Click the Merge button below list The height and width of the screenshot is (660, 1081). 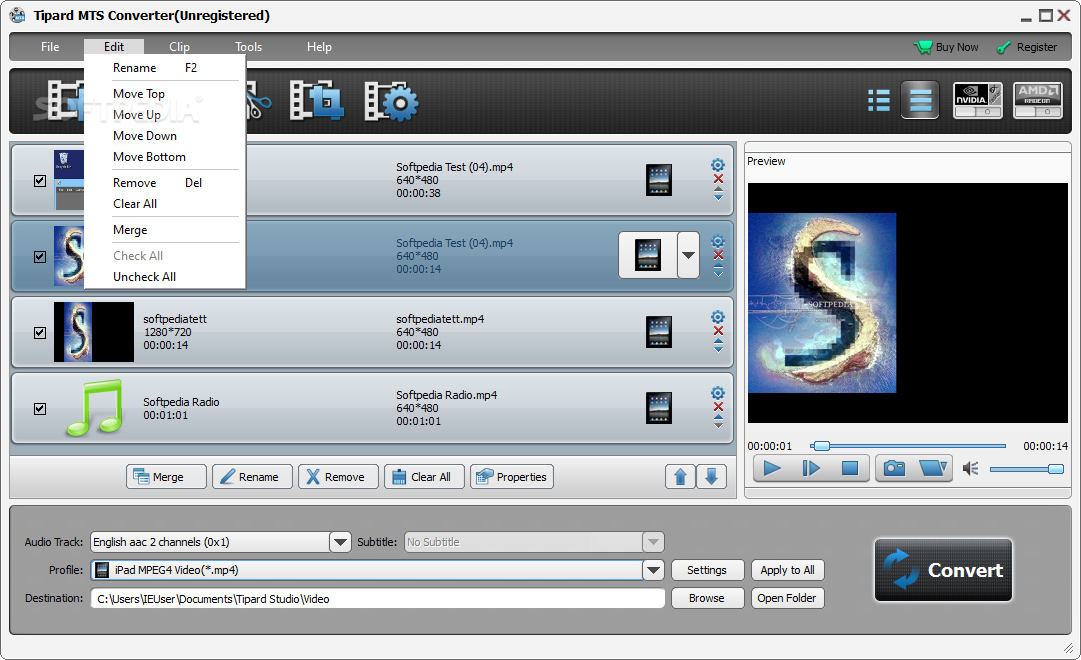pos(166,477)
